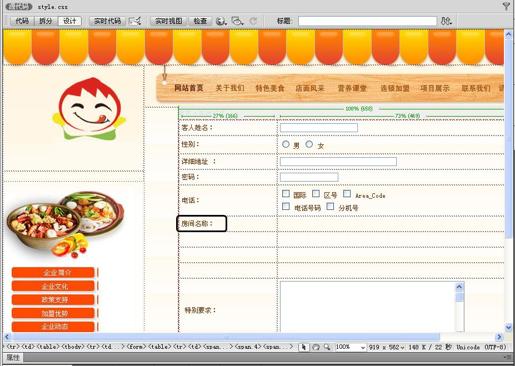
Task: Click the live code inspect options icon
Action: click(x=135, y=21)
